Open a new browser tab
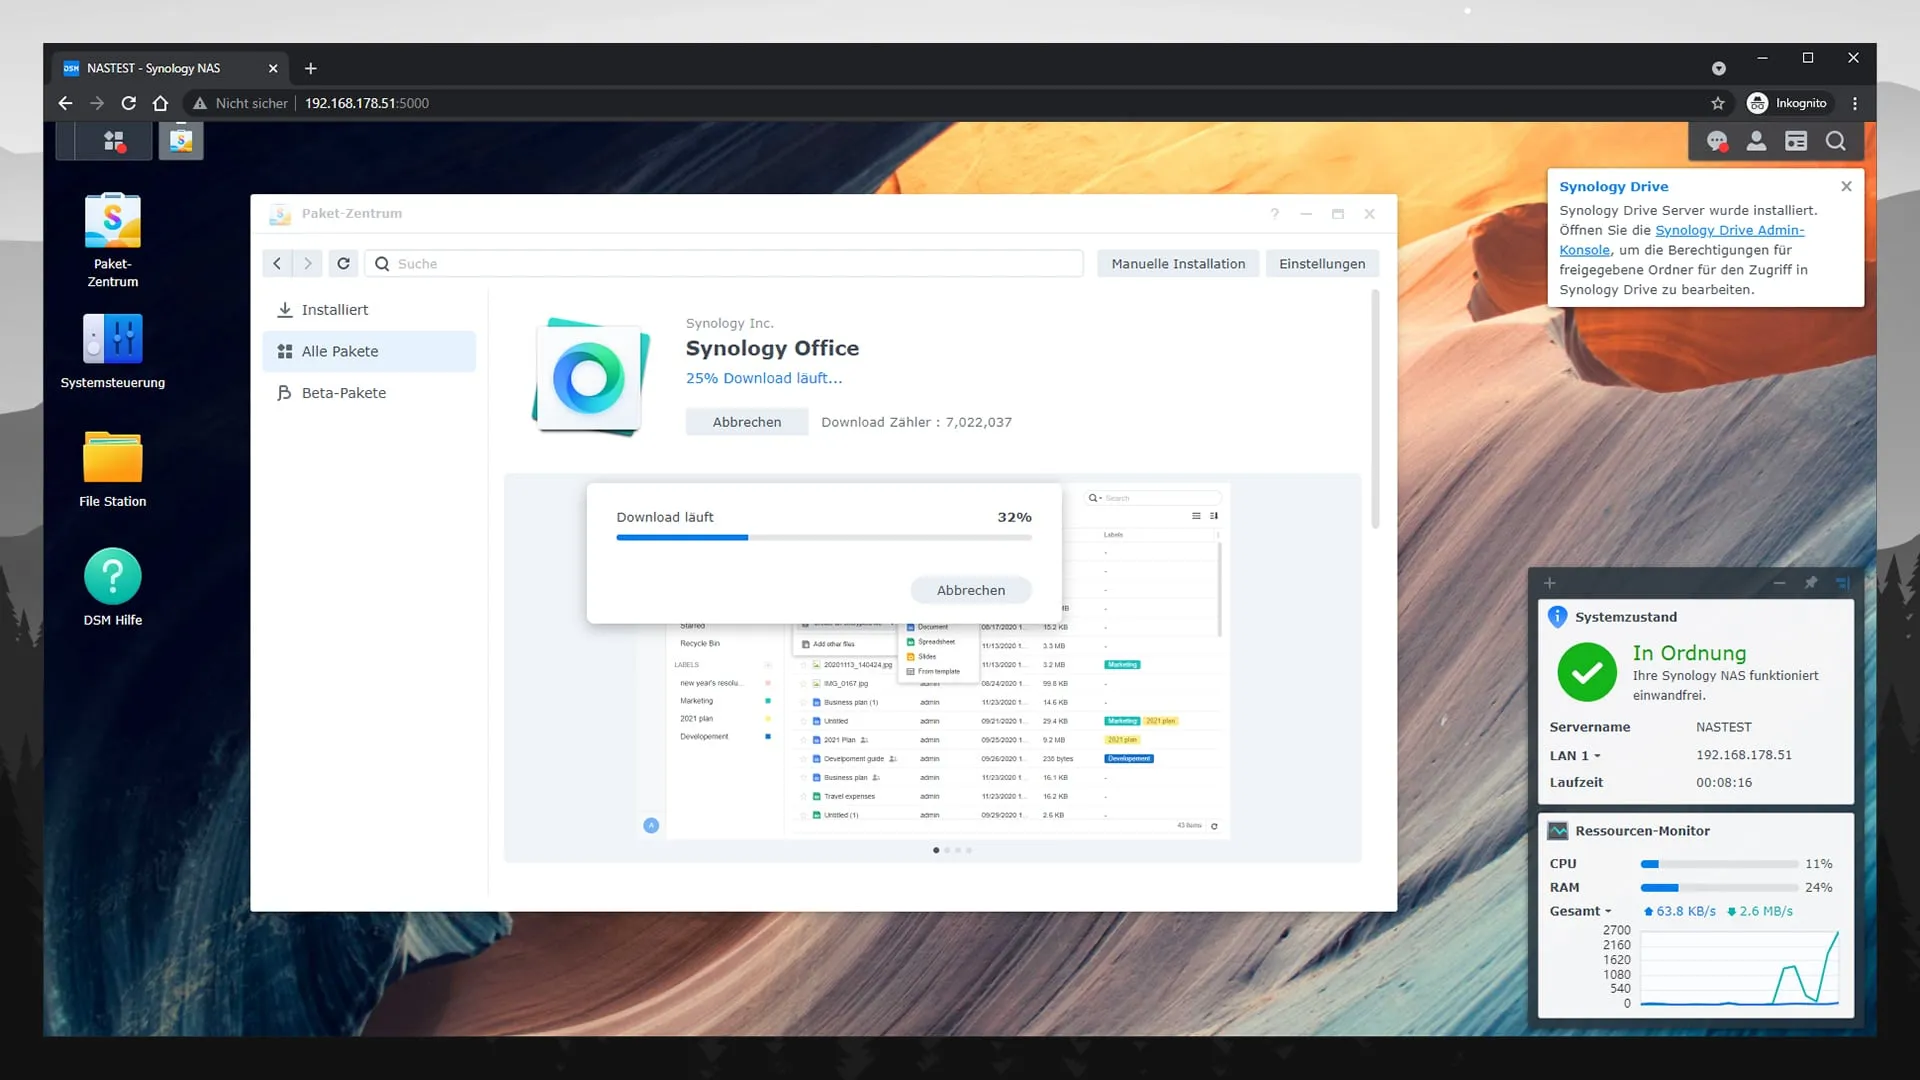 coord(311,68)
